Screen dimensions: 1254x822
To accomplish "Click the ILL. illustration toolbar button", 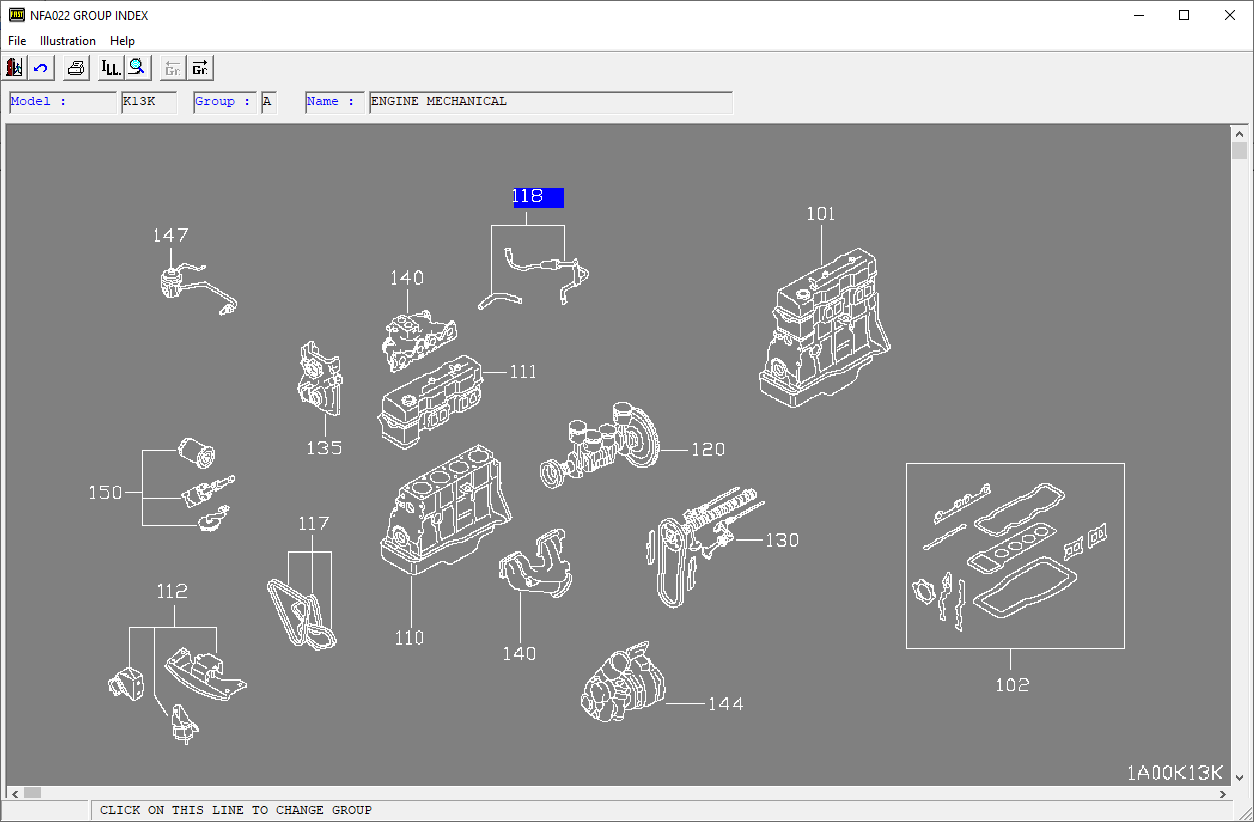I will [x=111, y=68].
